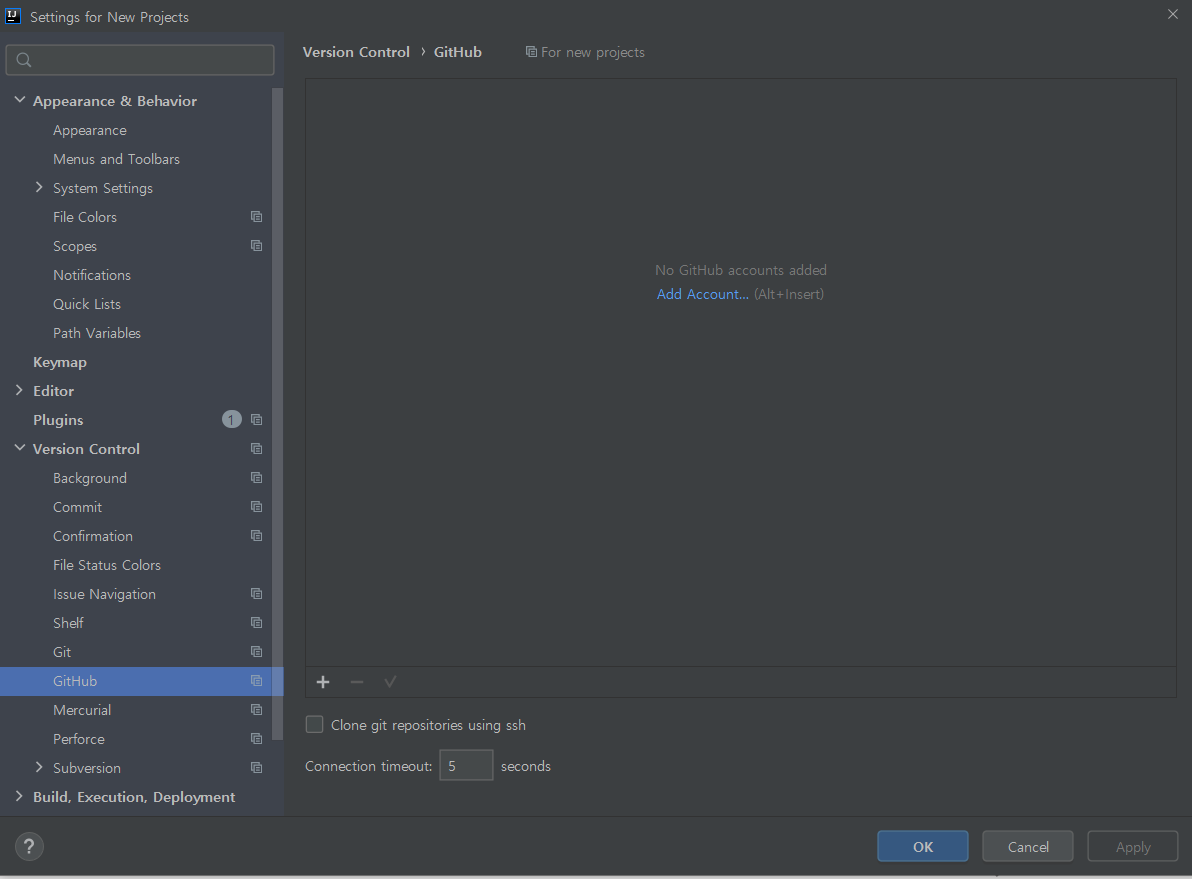Click the minus remove account icon
This screenshot has height=879, width=1192.
tap(357, 682)
